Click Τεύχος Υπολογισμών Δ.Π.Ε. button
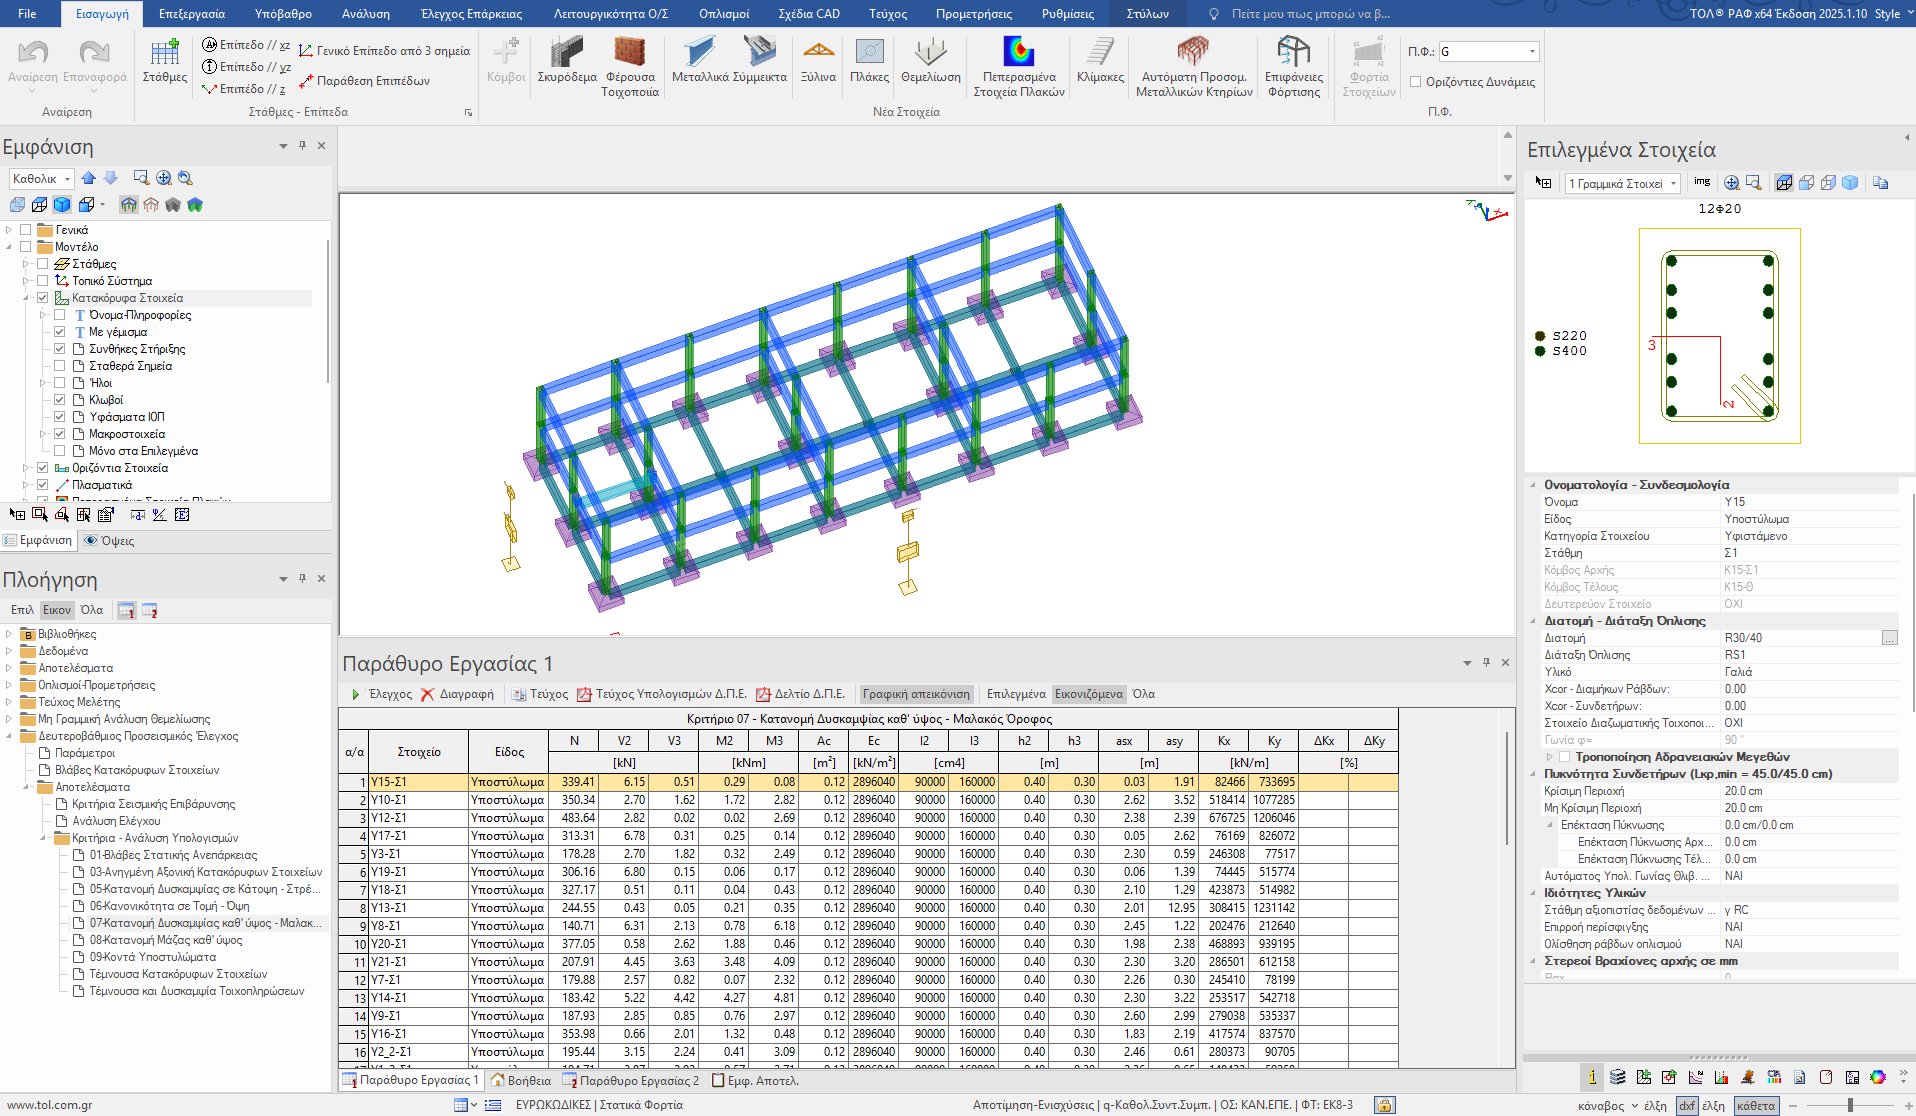The height and width of the screenshot is (1116, 1916). tap(661, 694)
